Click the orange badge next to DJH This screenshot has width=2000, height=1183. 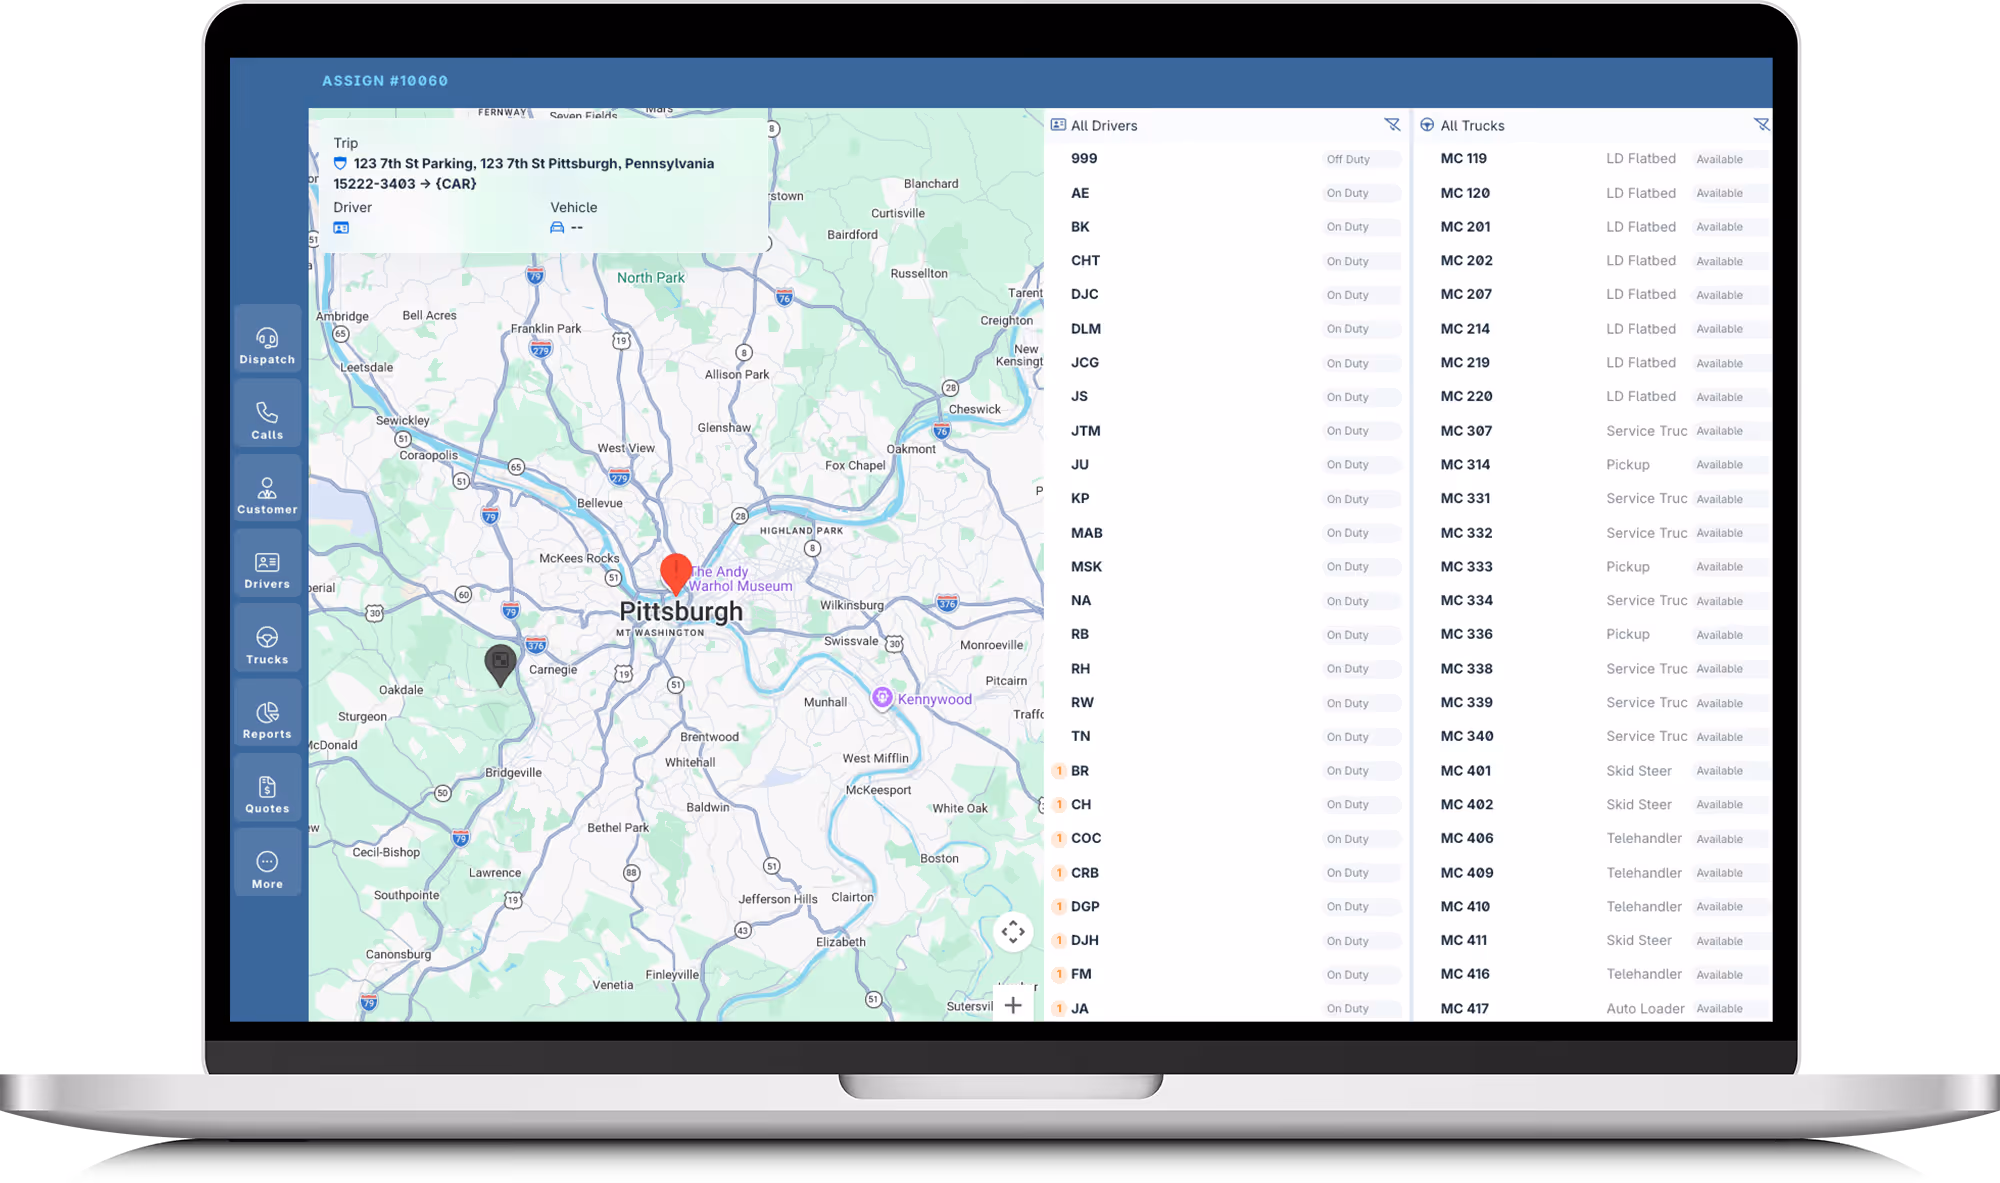(1059, 941)
